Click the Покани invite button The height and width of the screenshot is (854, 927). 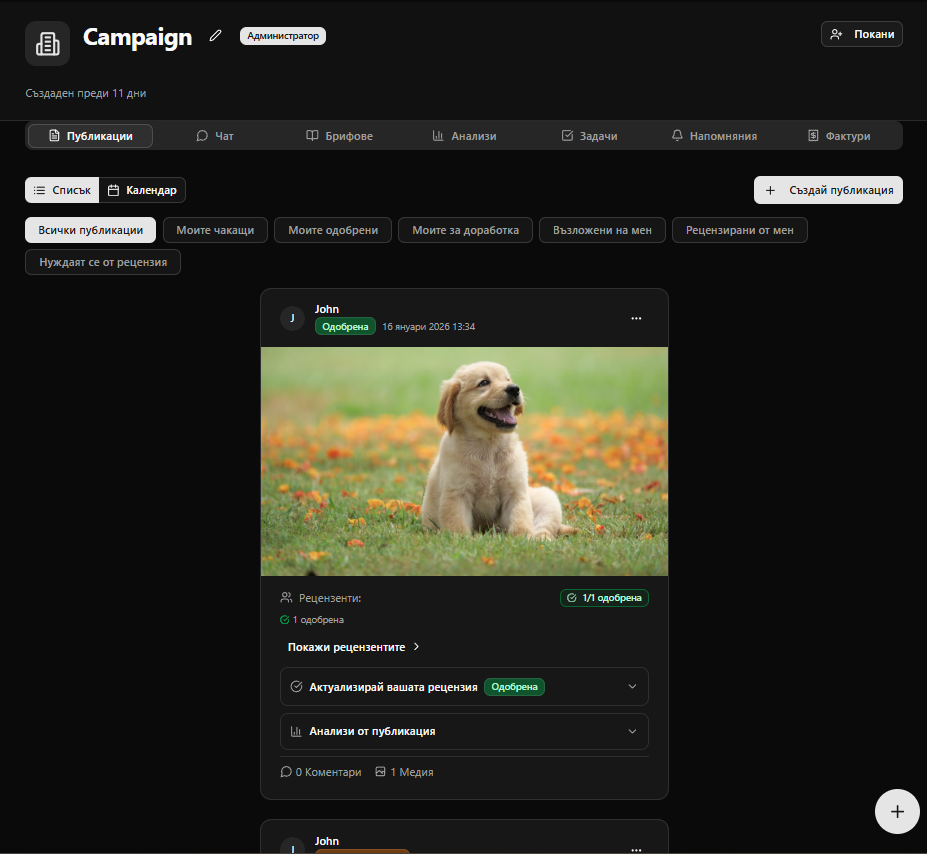pyautogui.click(x=862, y=34)
